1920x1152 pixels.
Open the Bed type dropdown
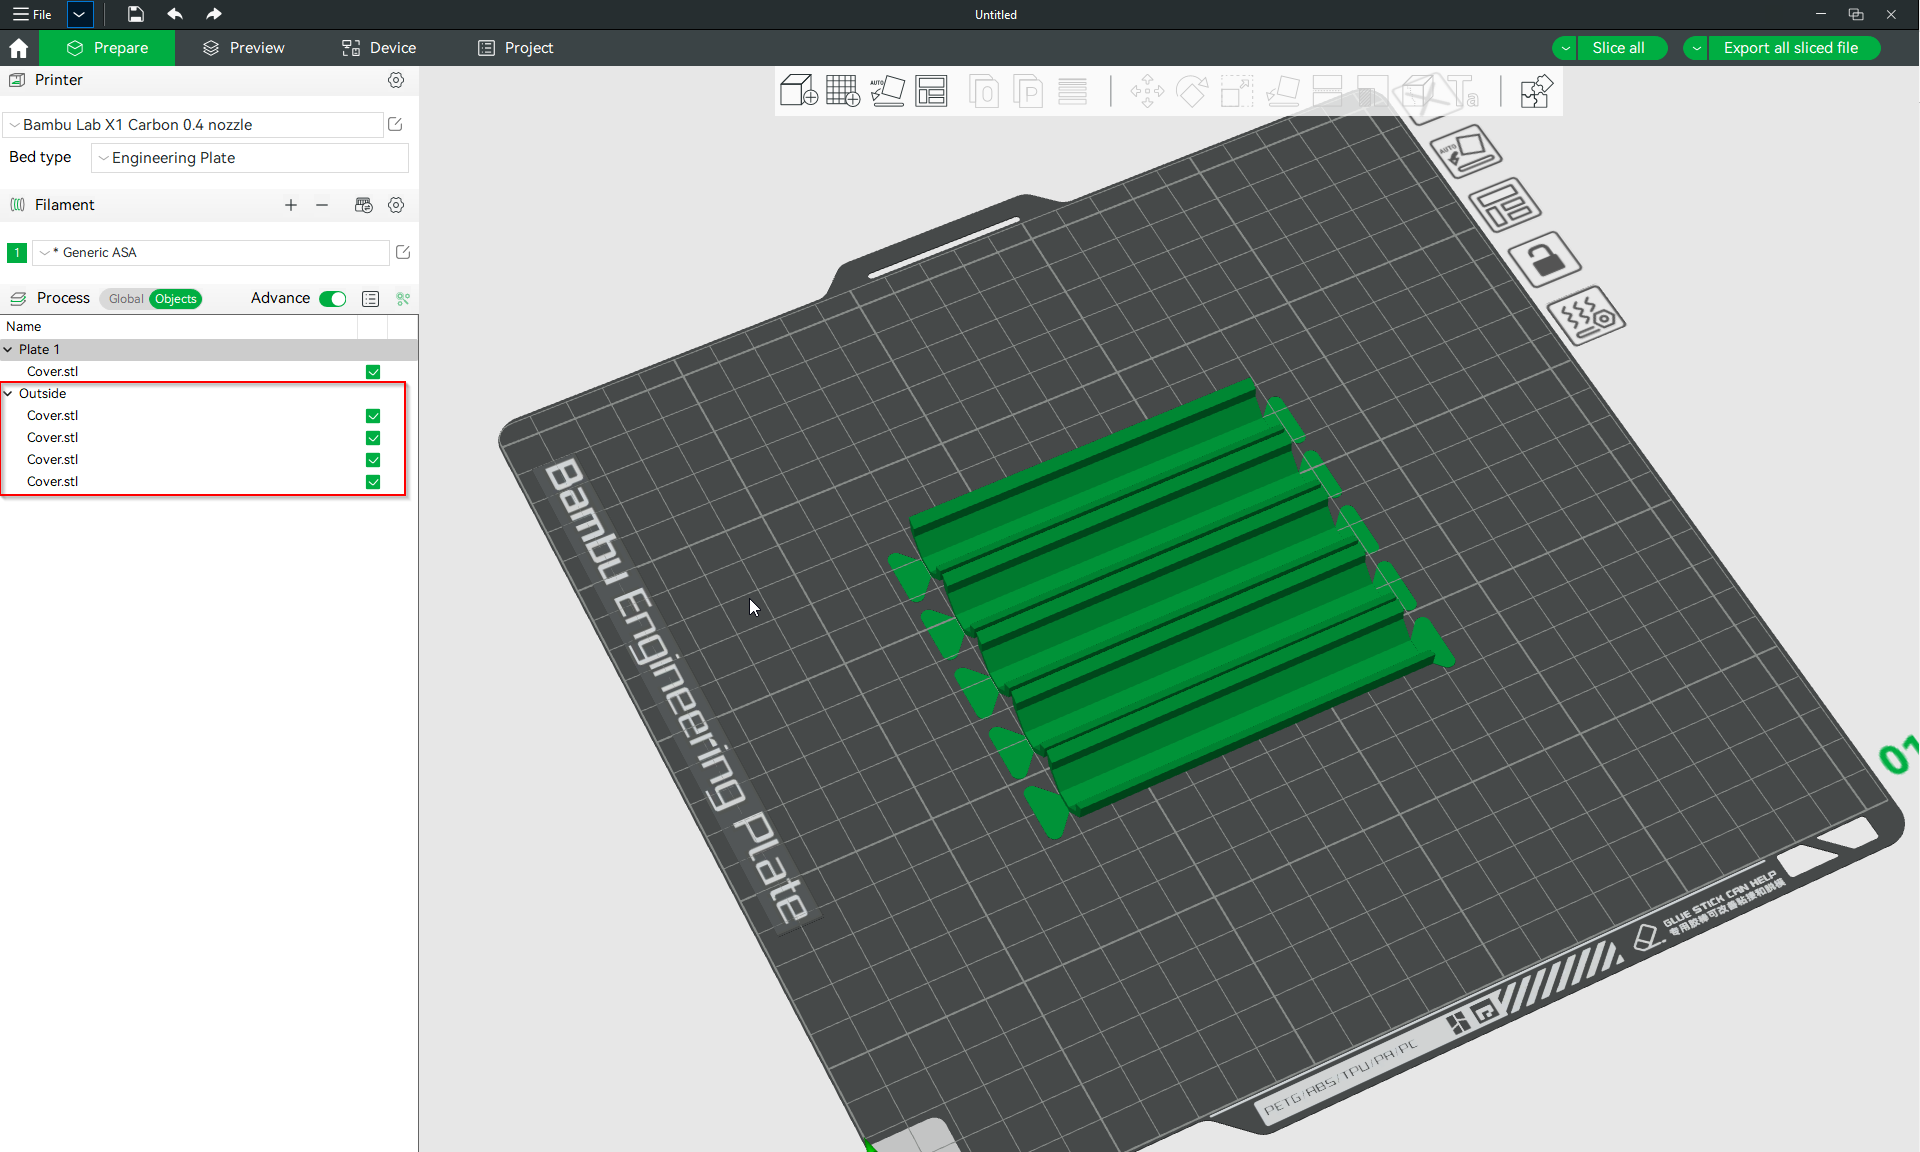248,158
